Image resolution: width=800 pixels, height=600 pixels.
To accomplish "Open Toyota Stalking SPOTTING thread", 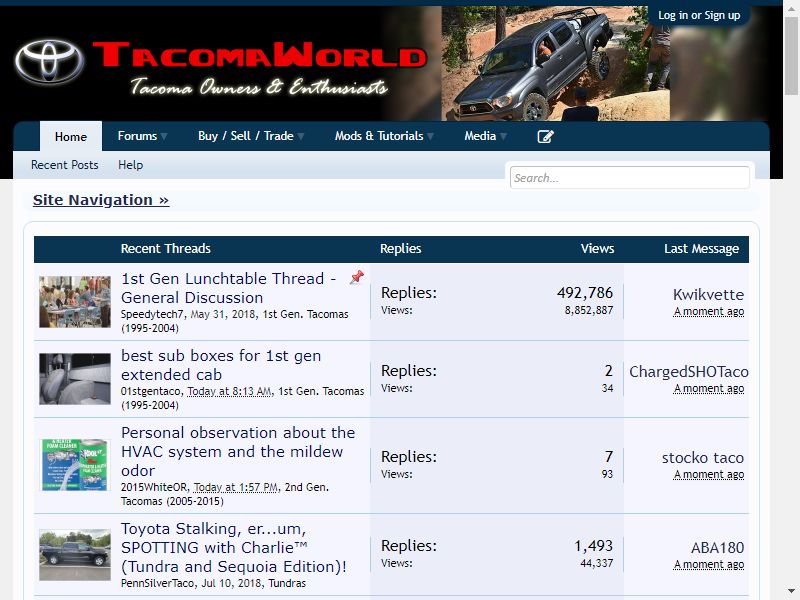I will click(x=234, y=547).
